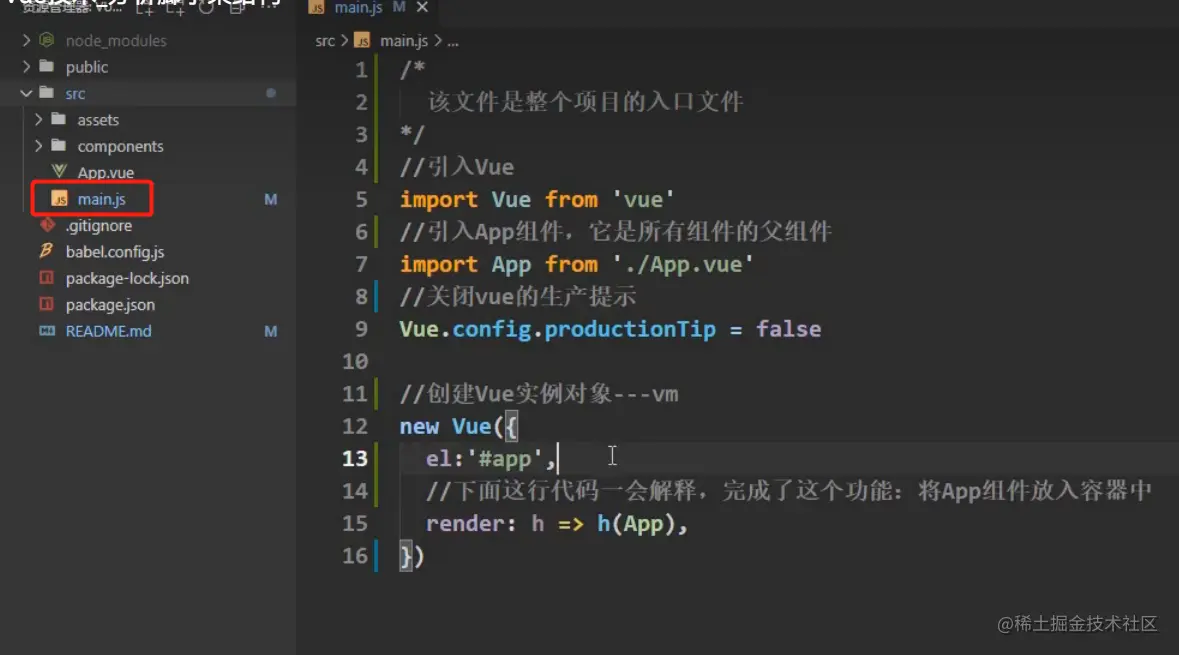Click the JS icon in the breadcrumb

[x=362, y=40]
